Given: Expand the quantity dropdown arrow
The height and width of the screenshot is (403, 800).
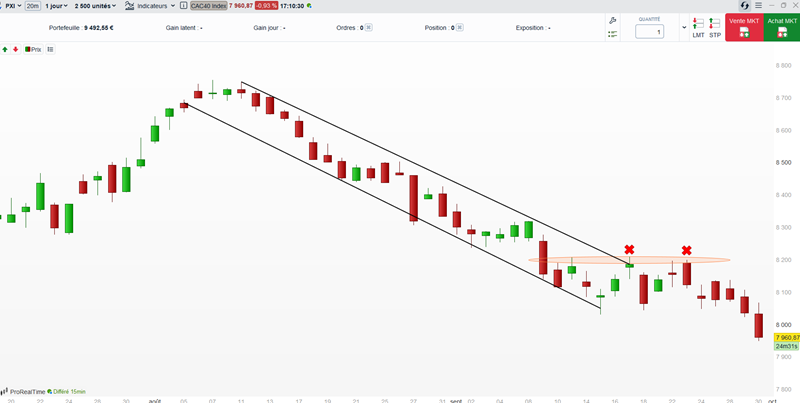Looking at the screenshot, I should pyautogui.click(x=684, y=28).
